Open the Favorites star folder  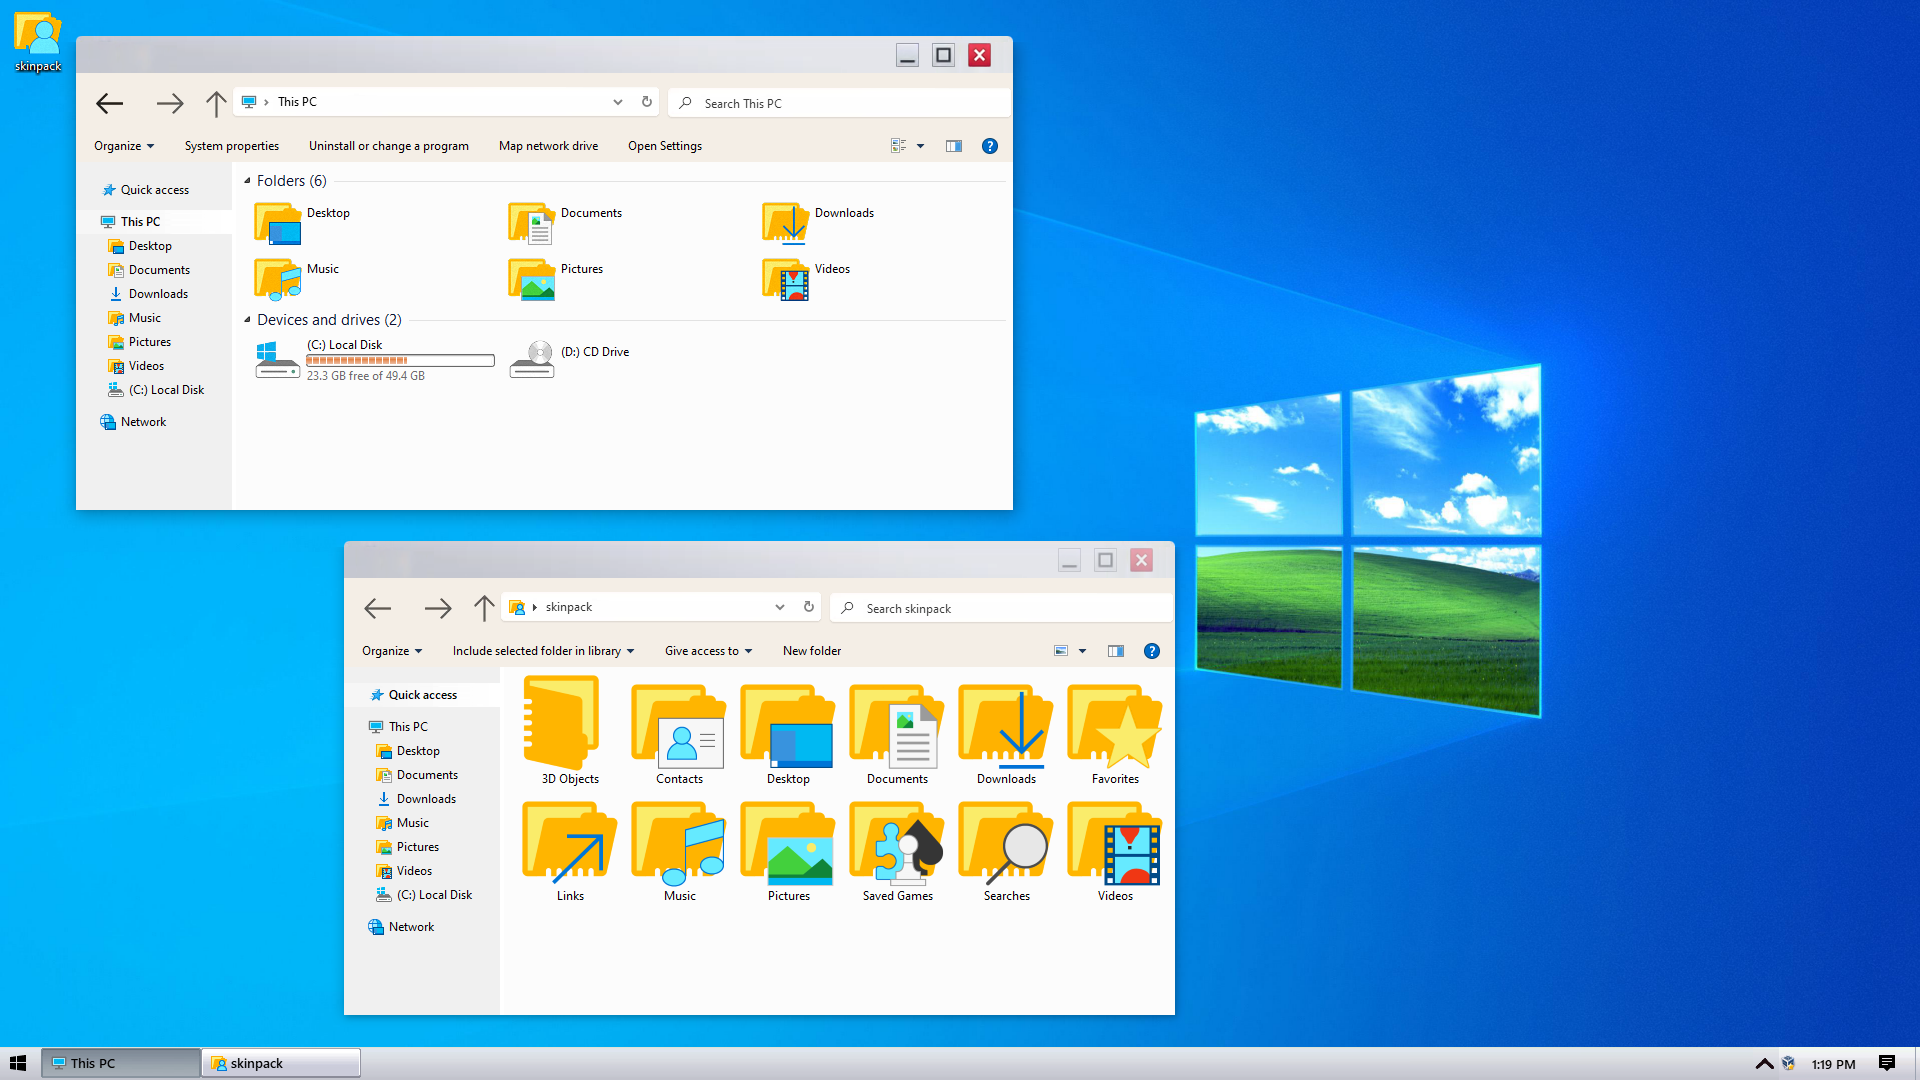[x=1114, y=727]
